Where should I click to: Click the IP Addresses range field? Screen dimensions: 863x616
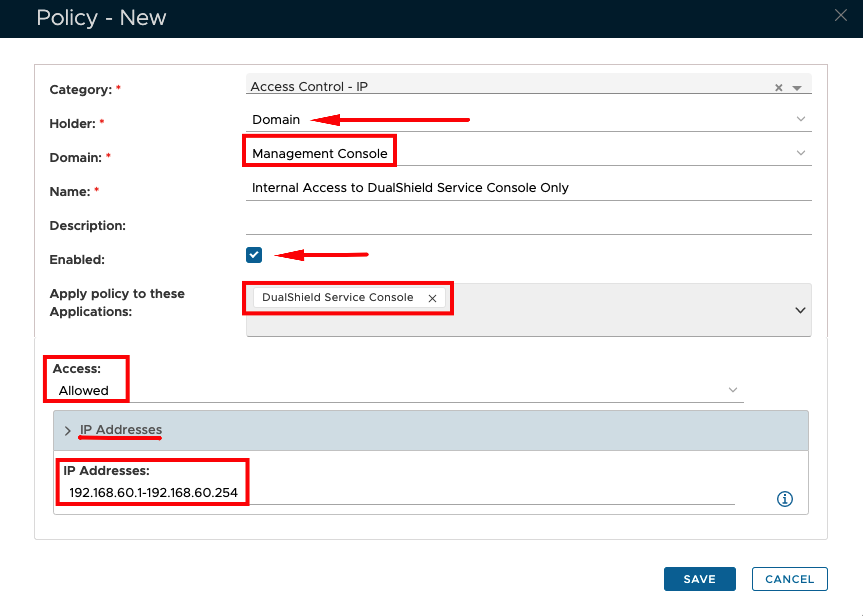400,493
